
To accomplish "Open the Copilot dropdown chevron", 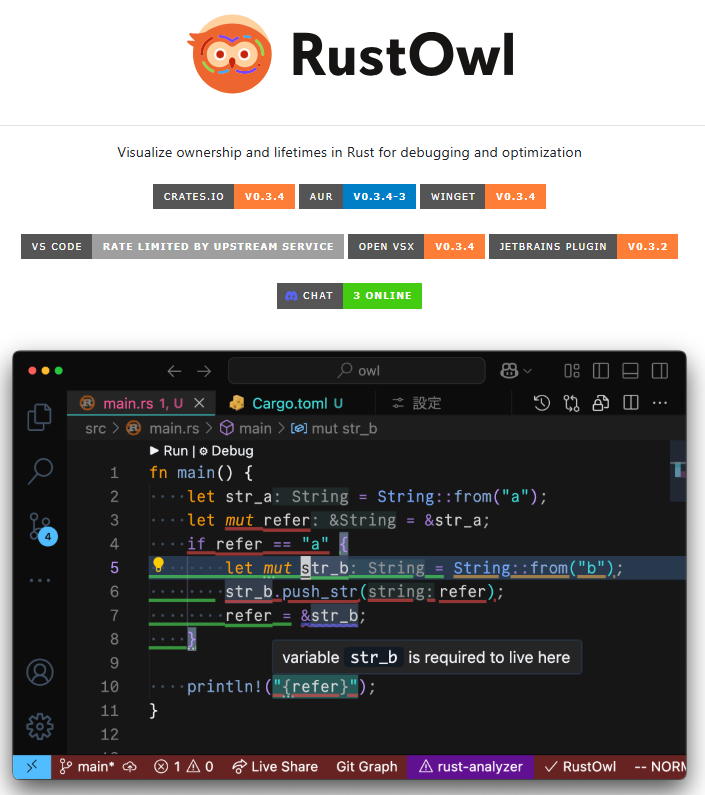I will [x=527, y=371].
